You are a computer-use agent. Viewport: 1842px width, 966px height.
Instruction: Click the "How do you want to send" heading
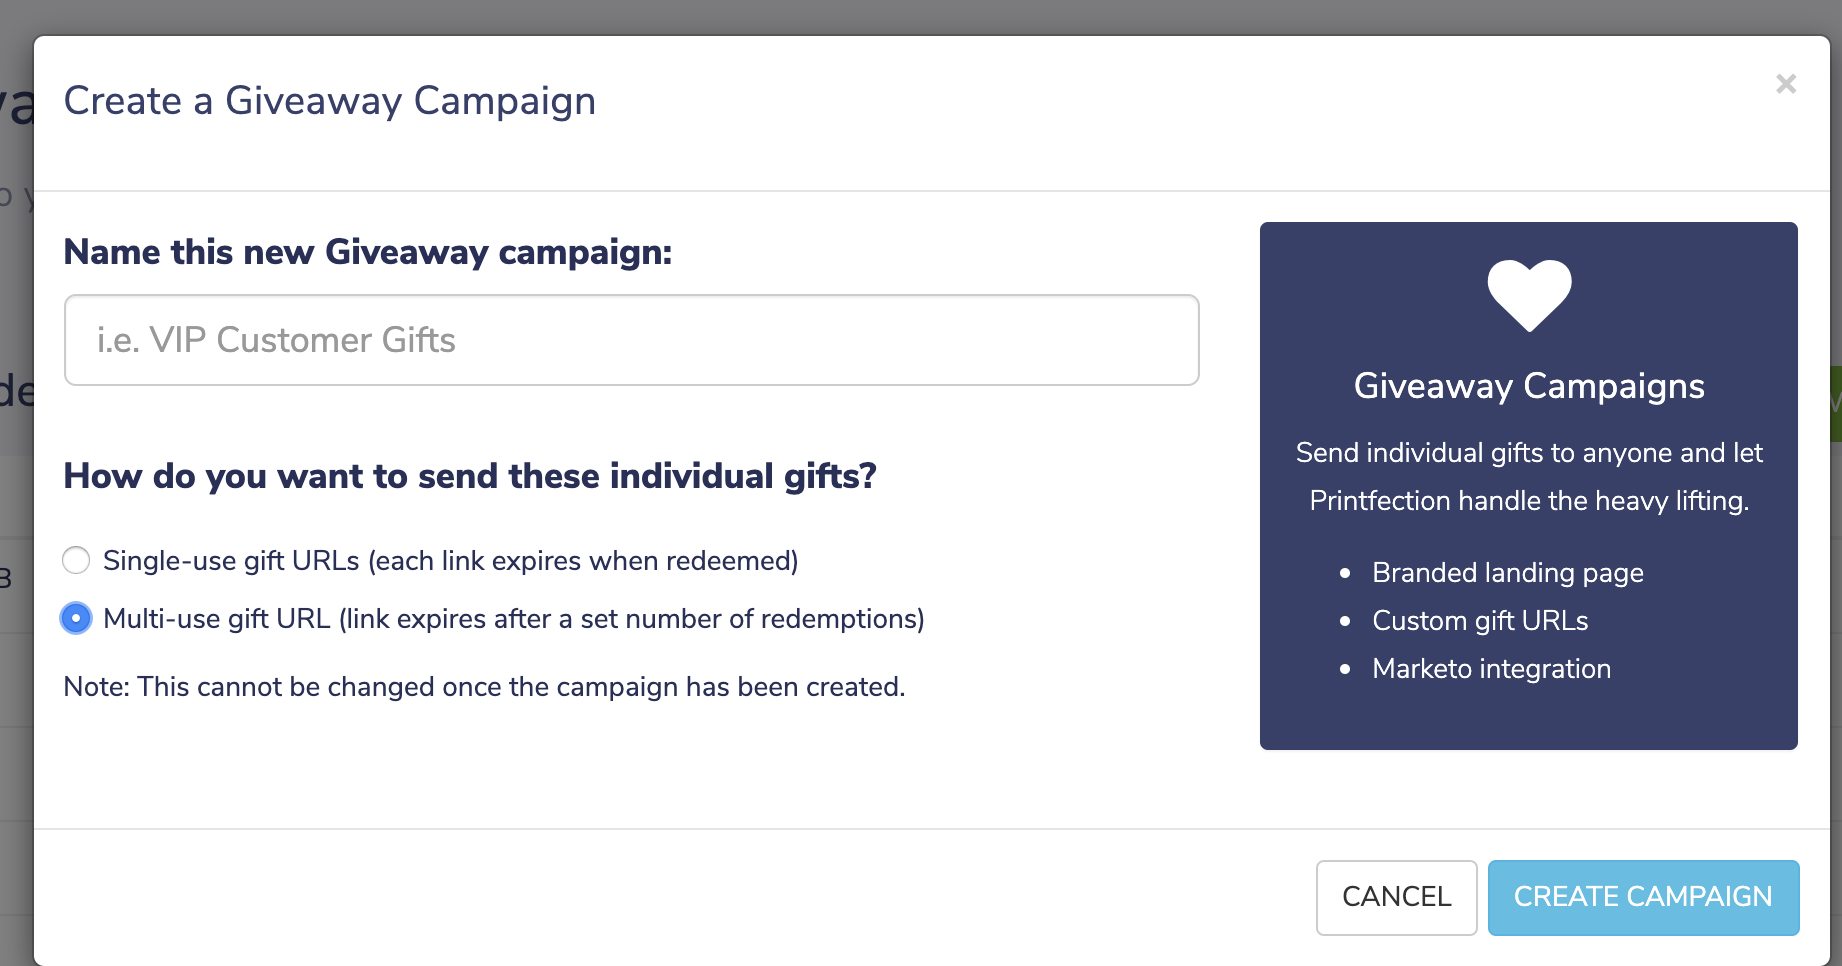470,476
